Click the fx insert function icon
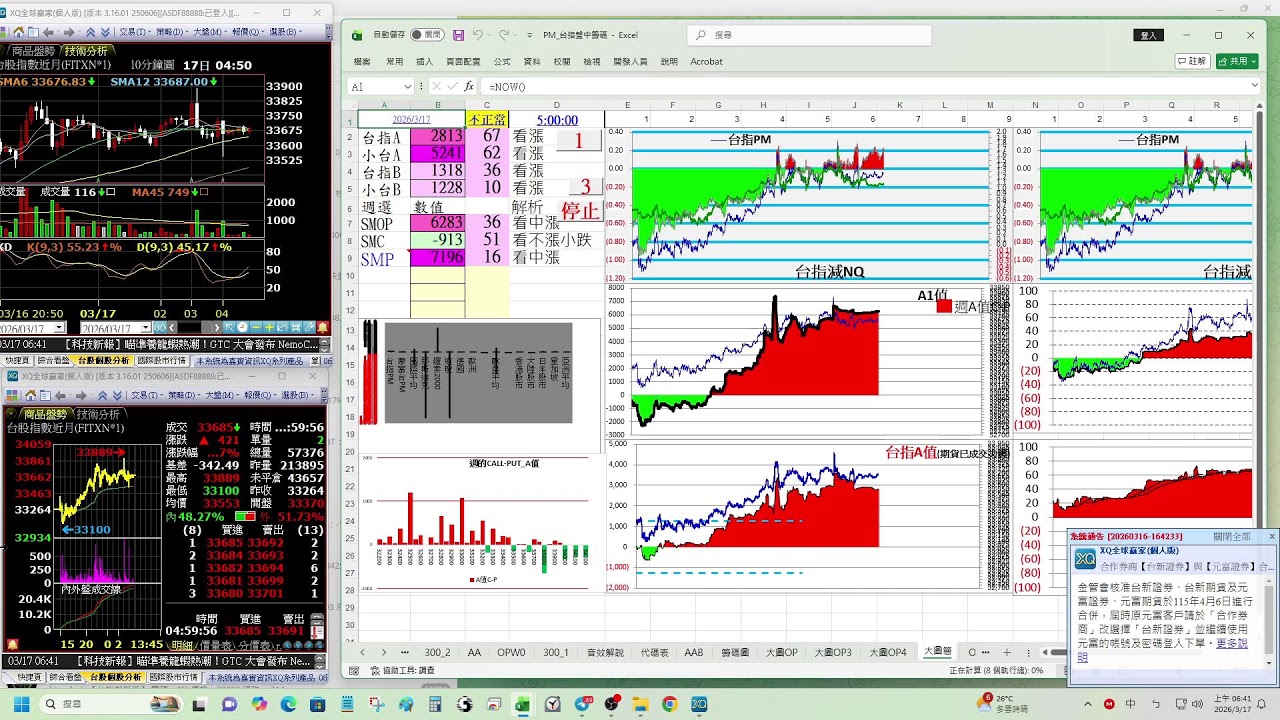Image resolution: width=1280 pixels, height=720 pixels. (x=469, y=86)
